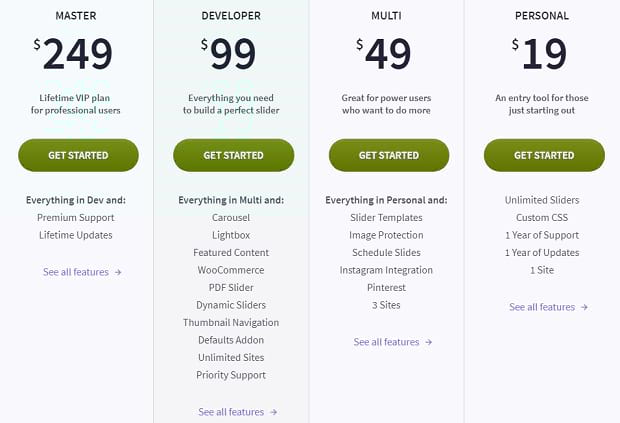Click Get Started under Master plan

78,155
